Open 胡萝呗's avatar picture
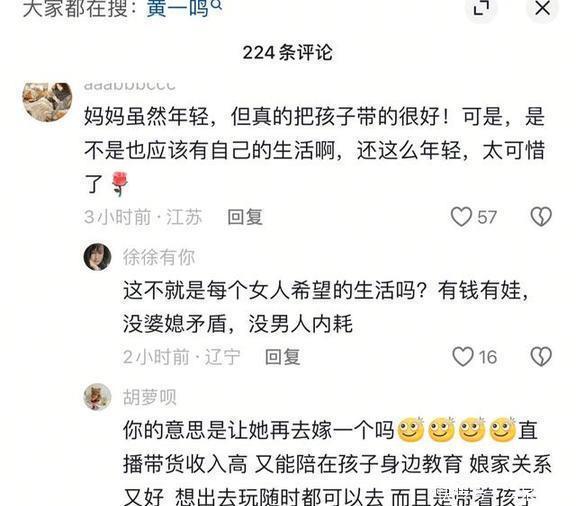This screenshot has height=506, width=576. [x=97, y=397]
